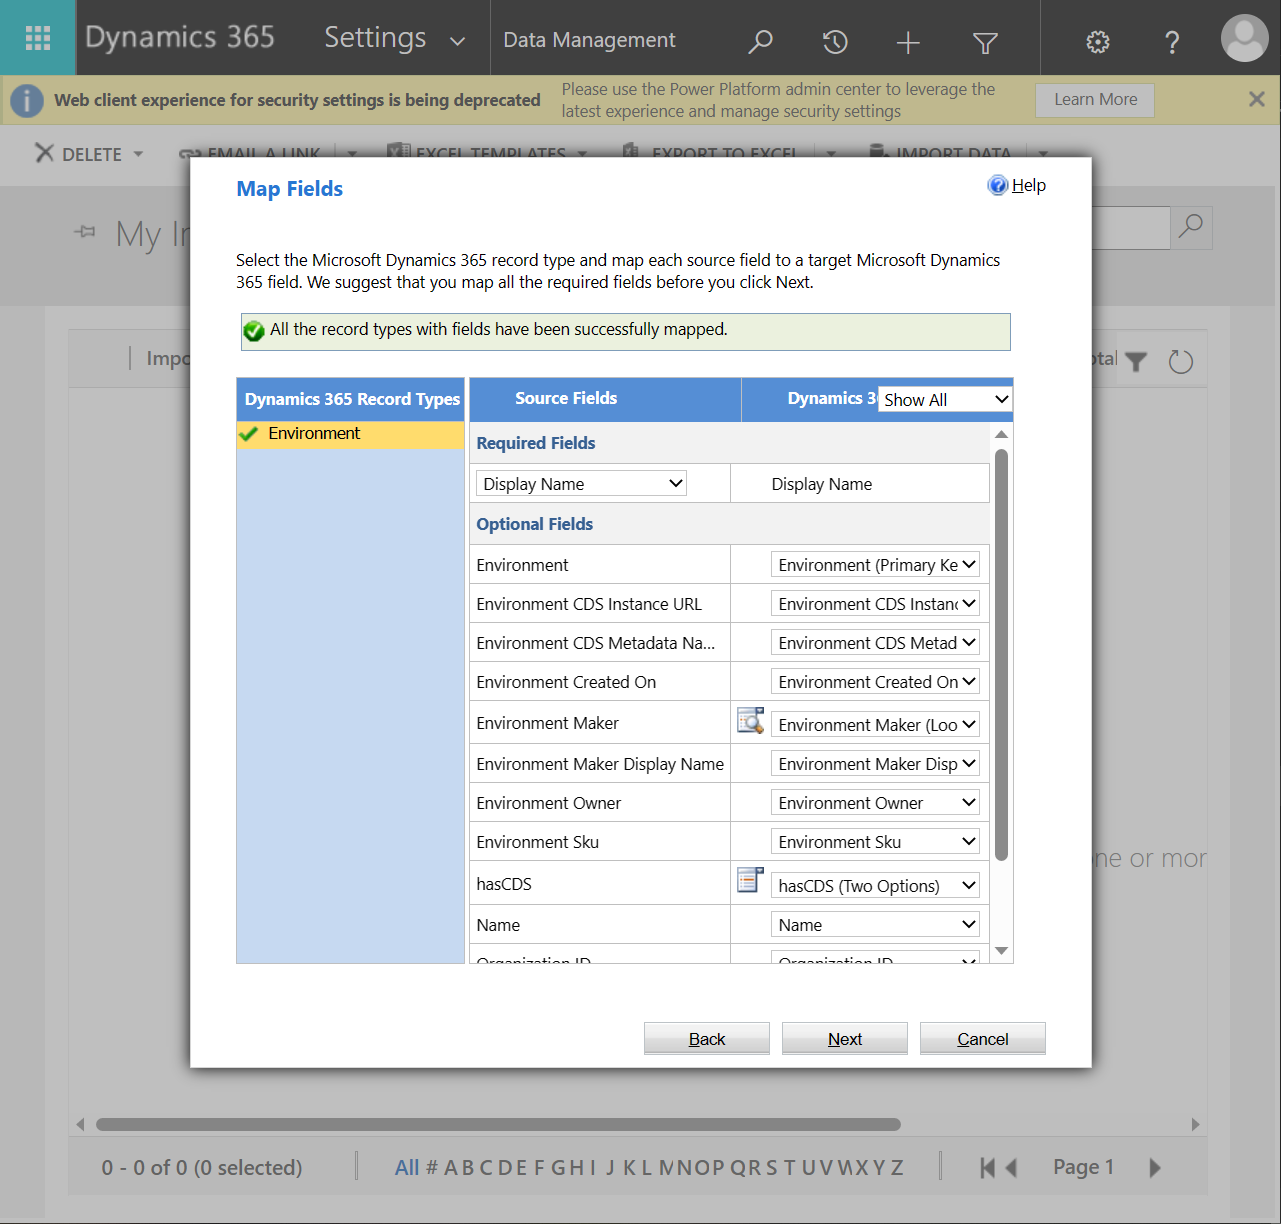The image size is (1281, 1224).
Task: Refresh the grid with the refresh icon
Action: (1180, 362)
